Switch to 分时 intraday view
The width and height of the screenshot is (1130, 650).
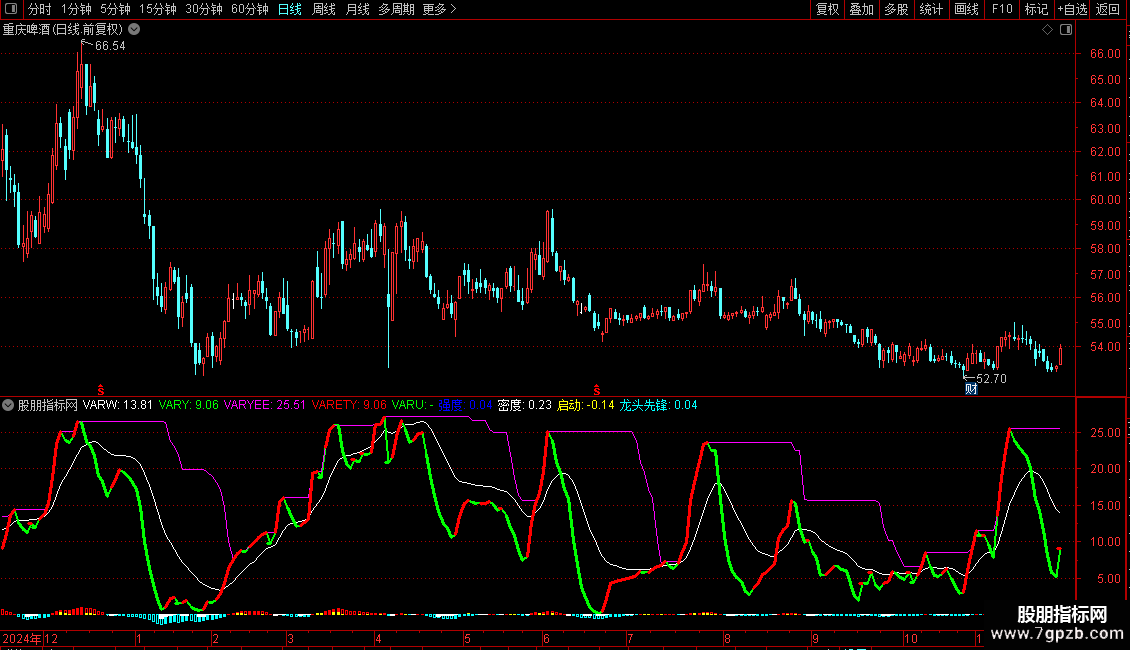tap(39, 9)
